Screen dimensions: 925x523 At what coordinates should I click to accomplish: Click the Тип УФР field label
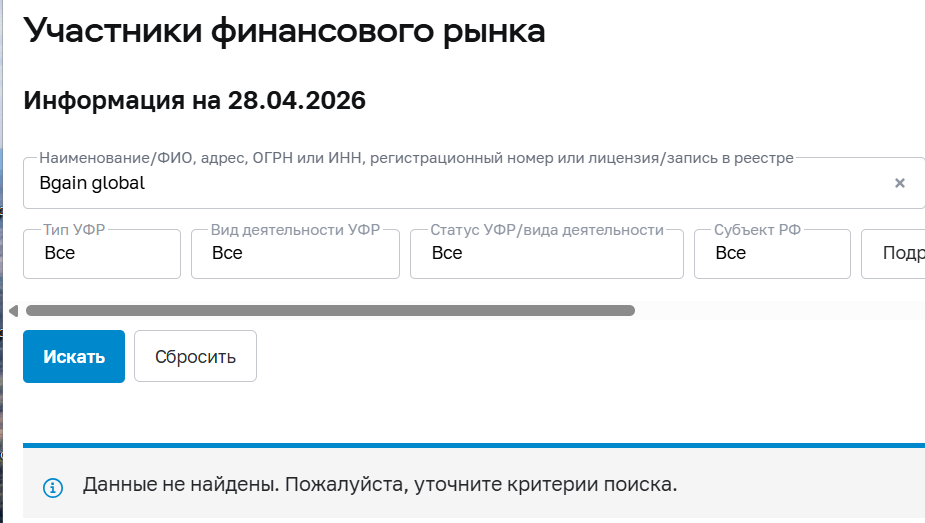tap(75, 230)
